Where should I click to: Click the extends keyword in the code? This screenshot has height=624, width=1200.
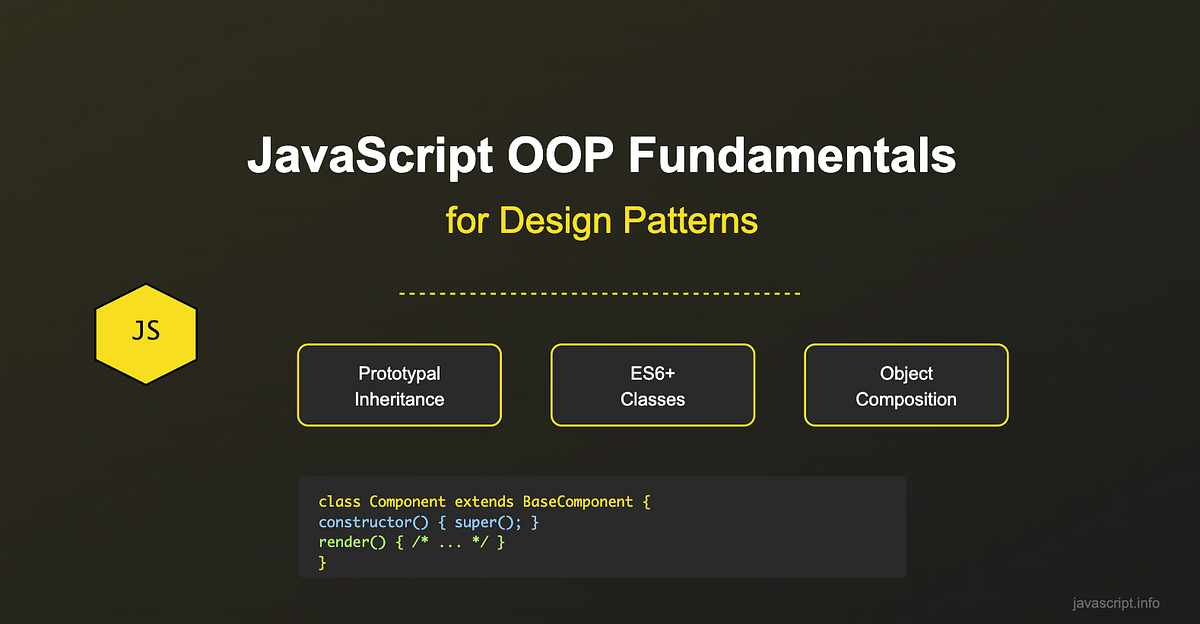[x=485, y=501]
